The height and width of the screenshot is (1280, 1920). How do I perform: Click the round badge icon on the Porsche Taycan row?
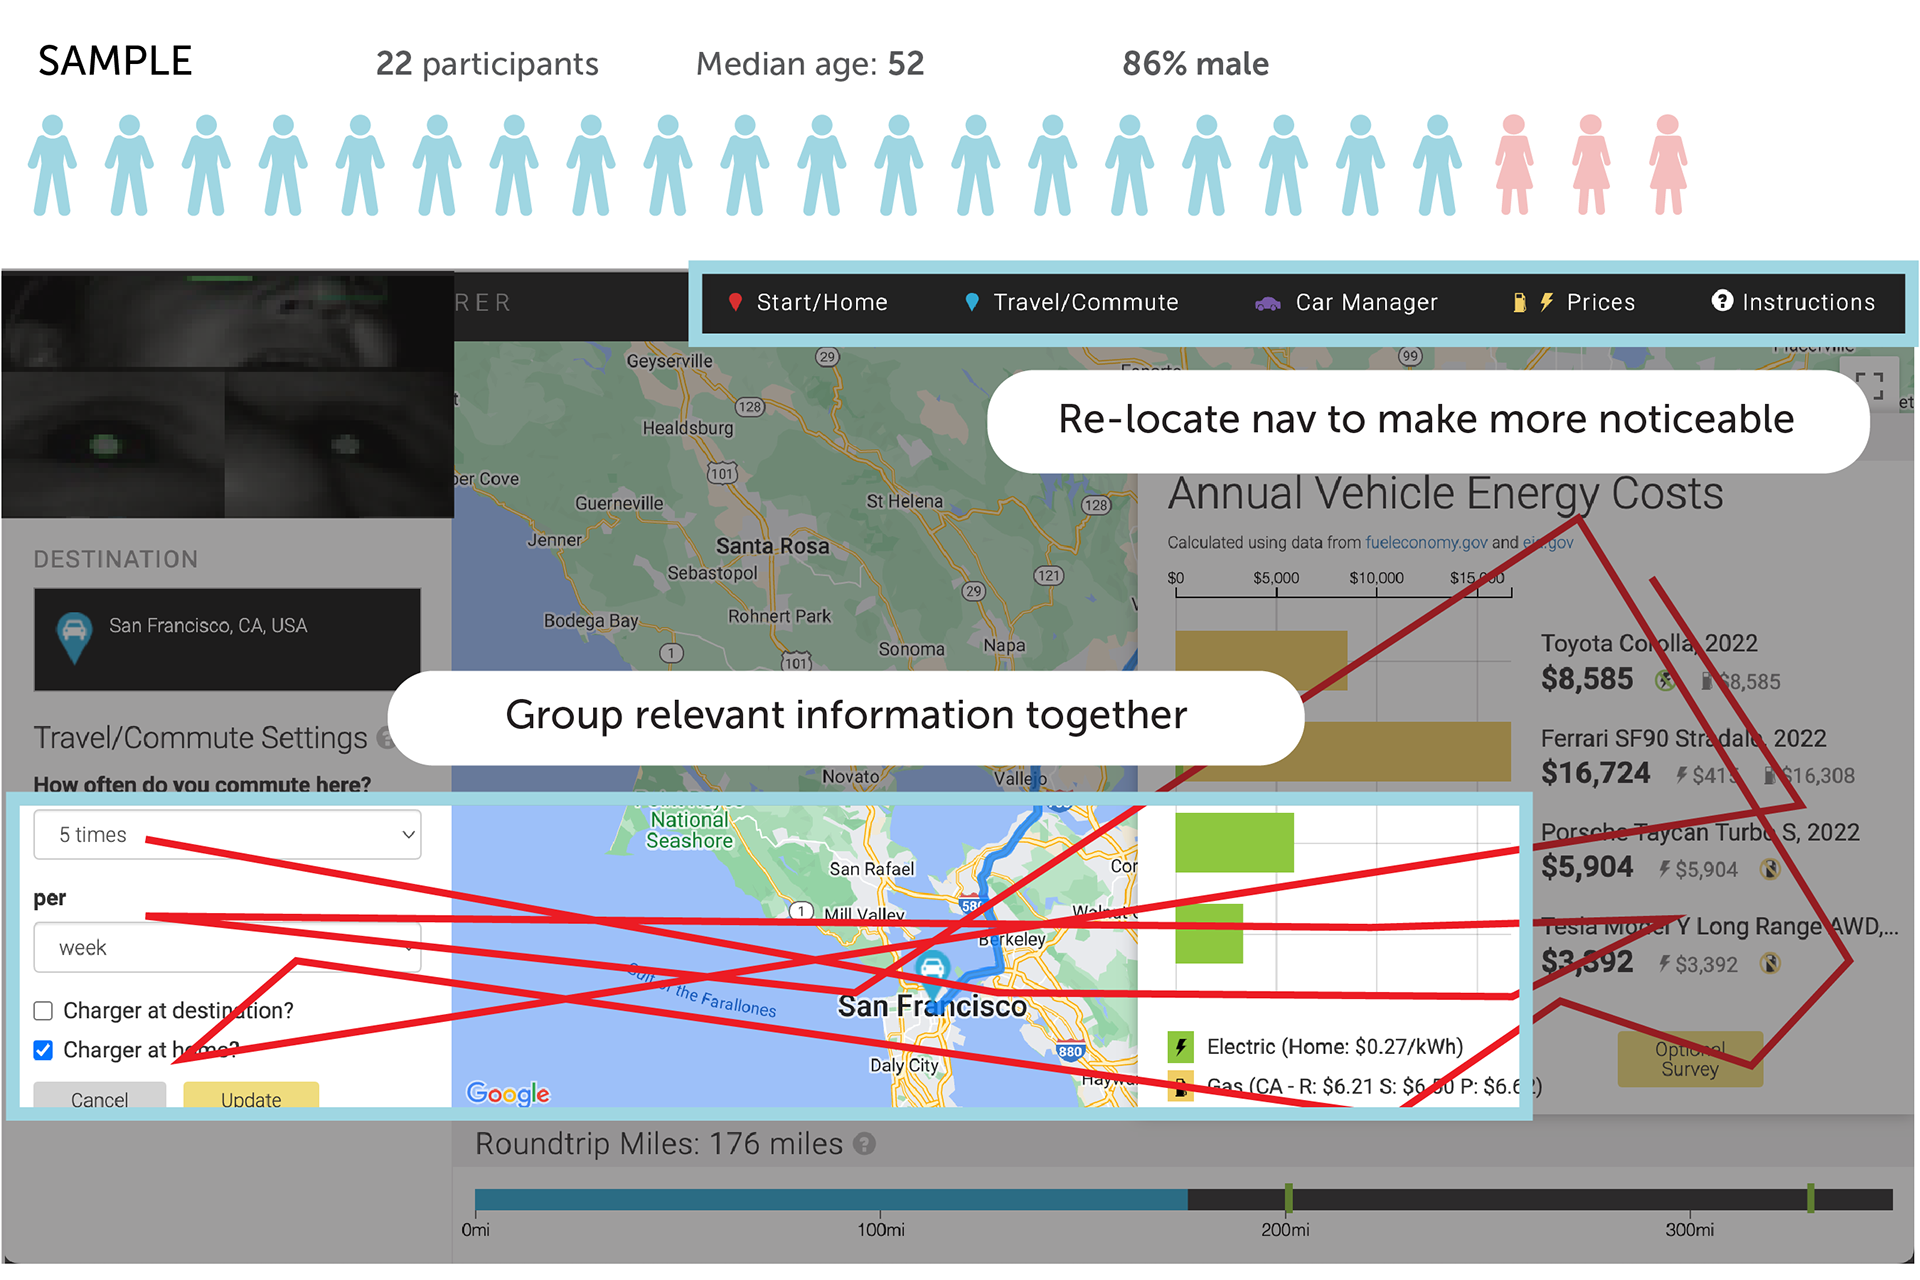(x=1769, y=869)
